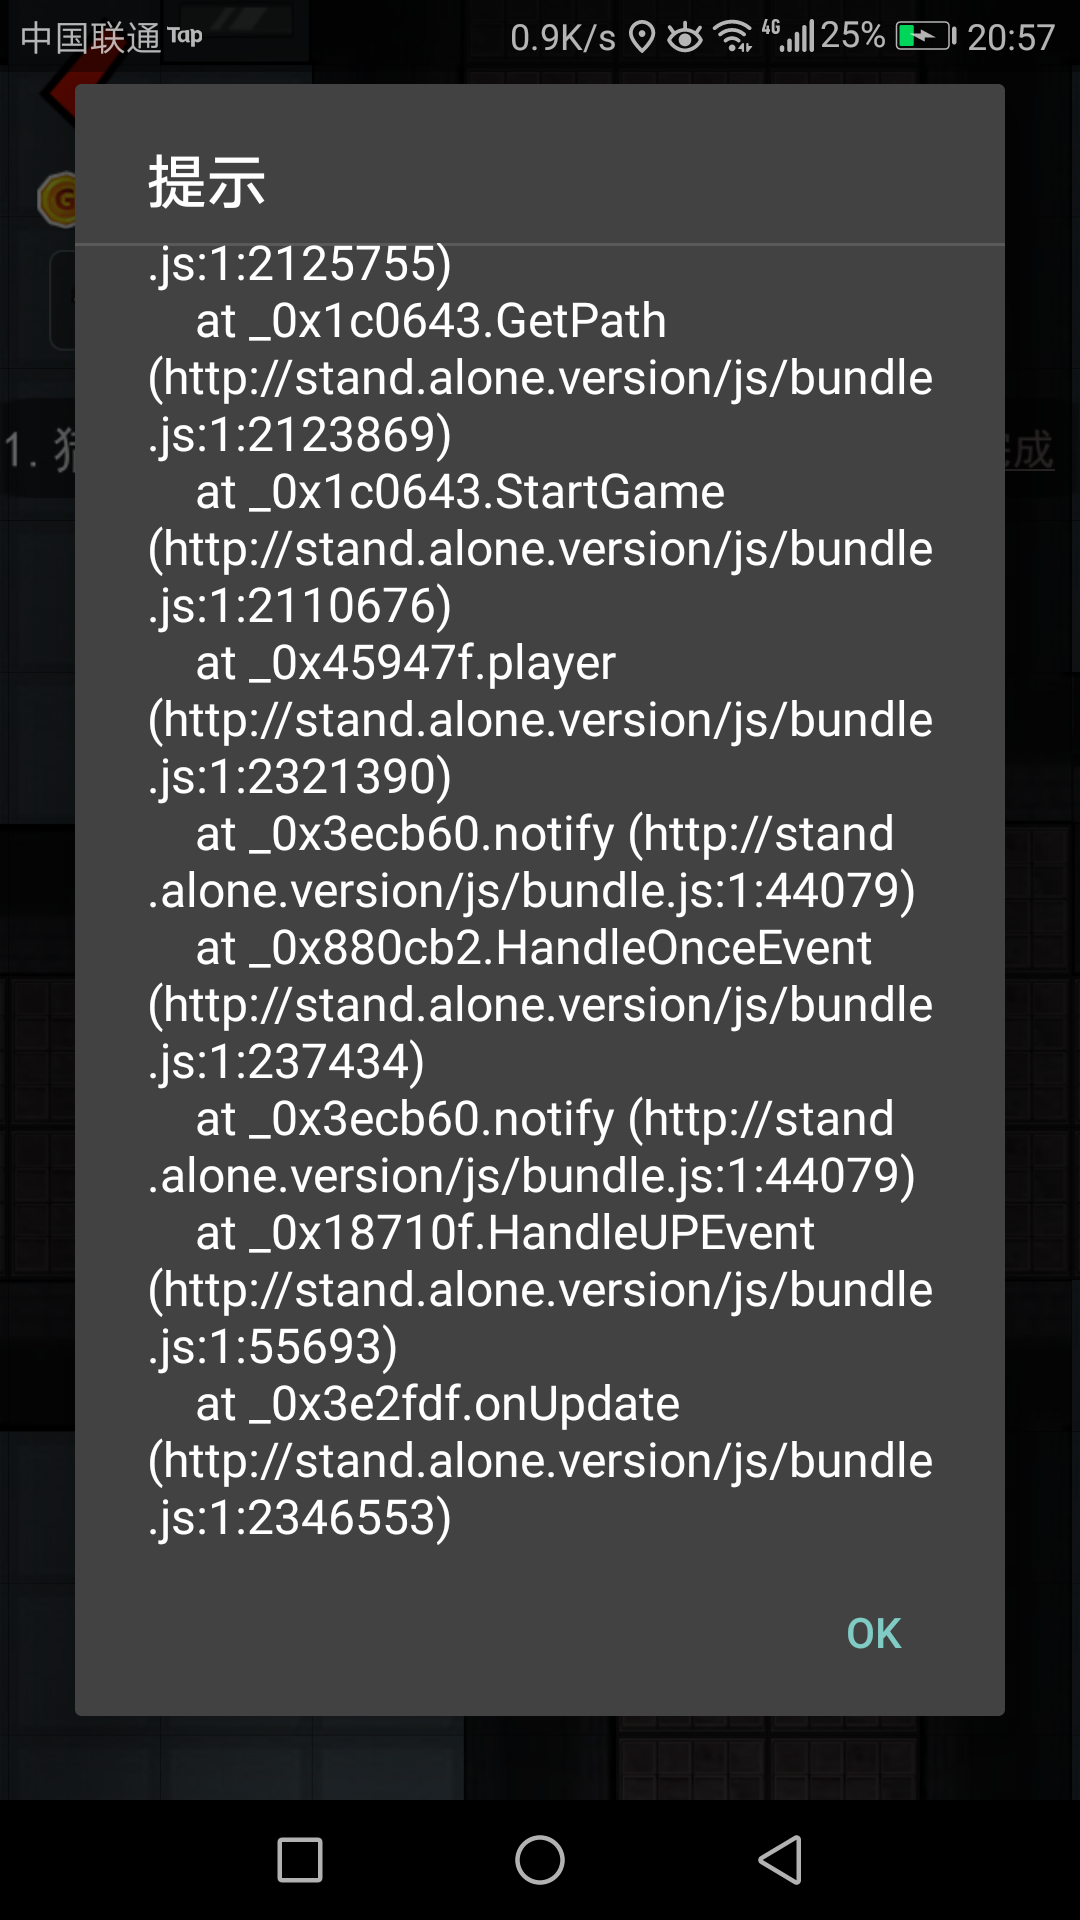The height and width of the screenshot is (1920, 1080).
Task: Tap the red back arrow behind the dialog
Action: [x=58, y=97]
